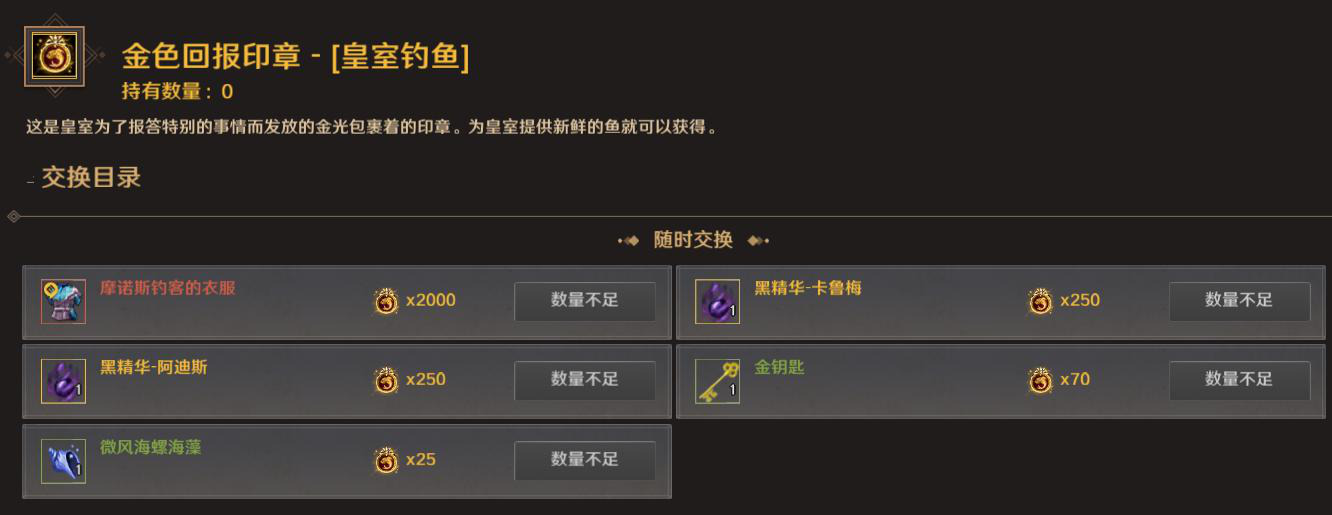1332x515 pixels.
Task: Open the 摩诺斯钓客的衣服 item name
Action: tap(168, 288)
